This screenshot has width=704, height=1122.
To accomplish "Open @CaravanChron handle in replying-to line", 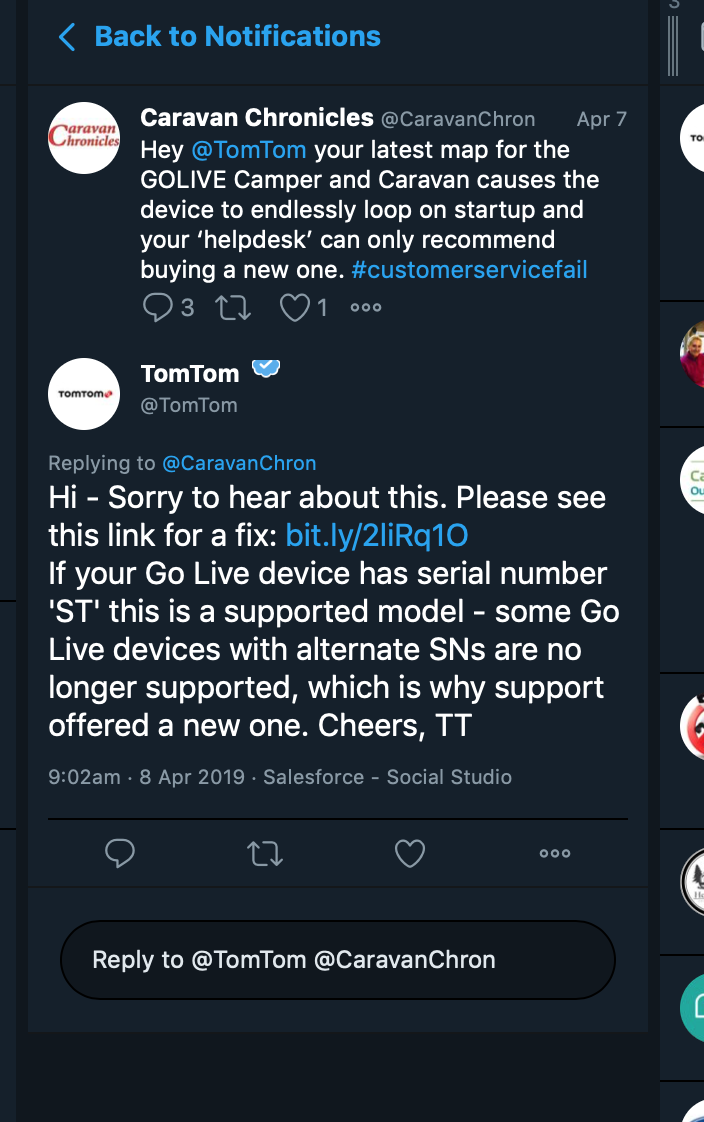I will point(239,463).
